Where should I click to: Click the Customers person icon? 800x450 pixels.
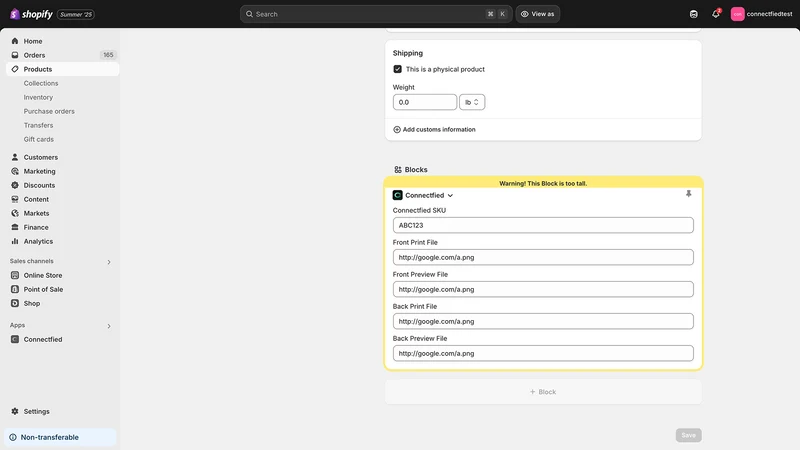click(x=15, y=157)
